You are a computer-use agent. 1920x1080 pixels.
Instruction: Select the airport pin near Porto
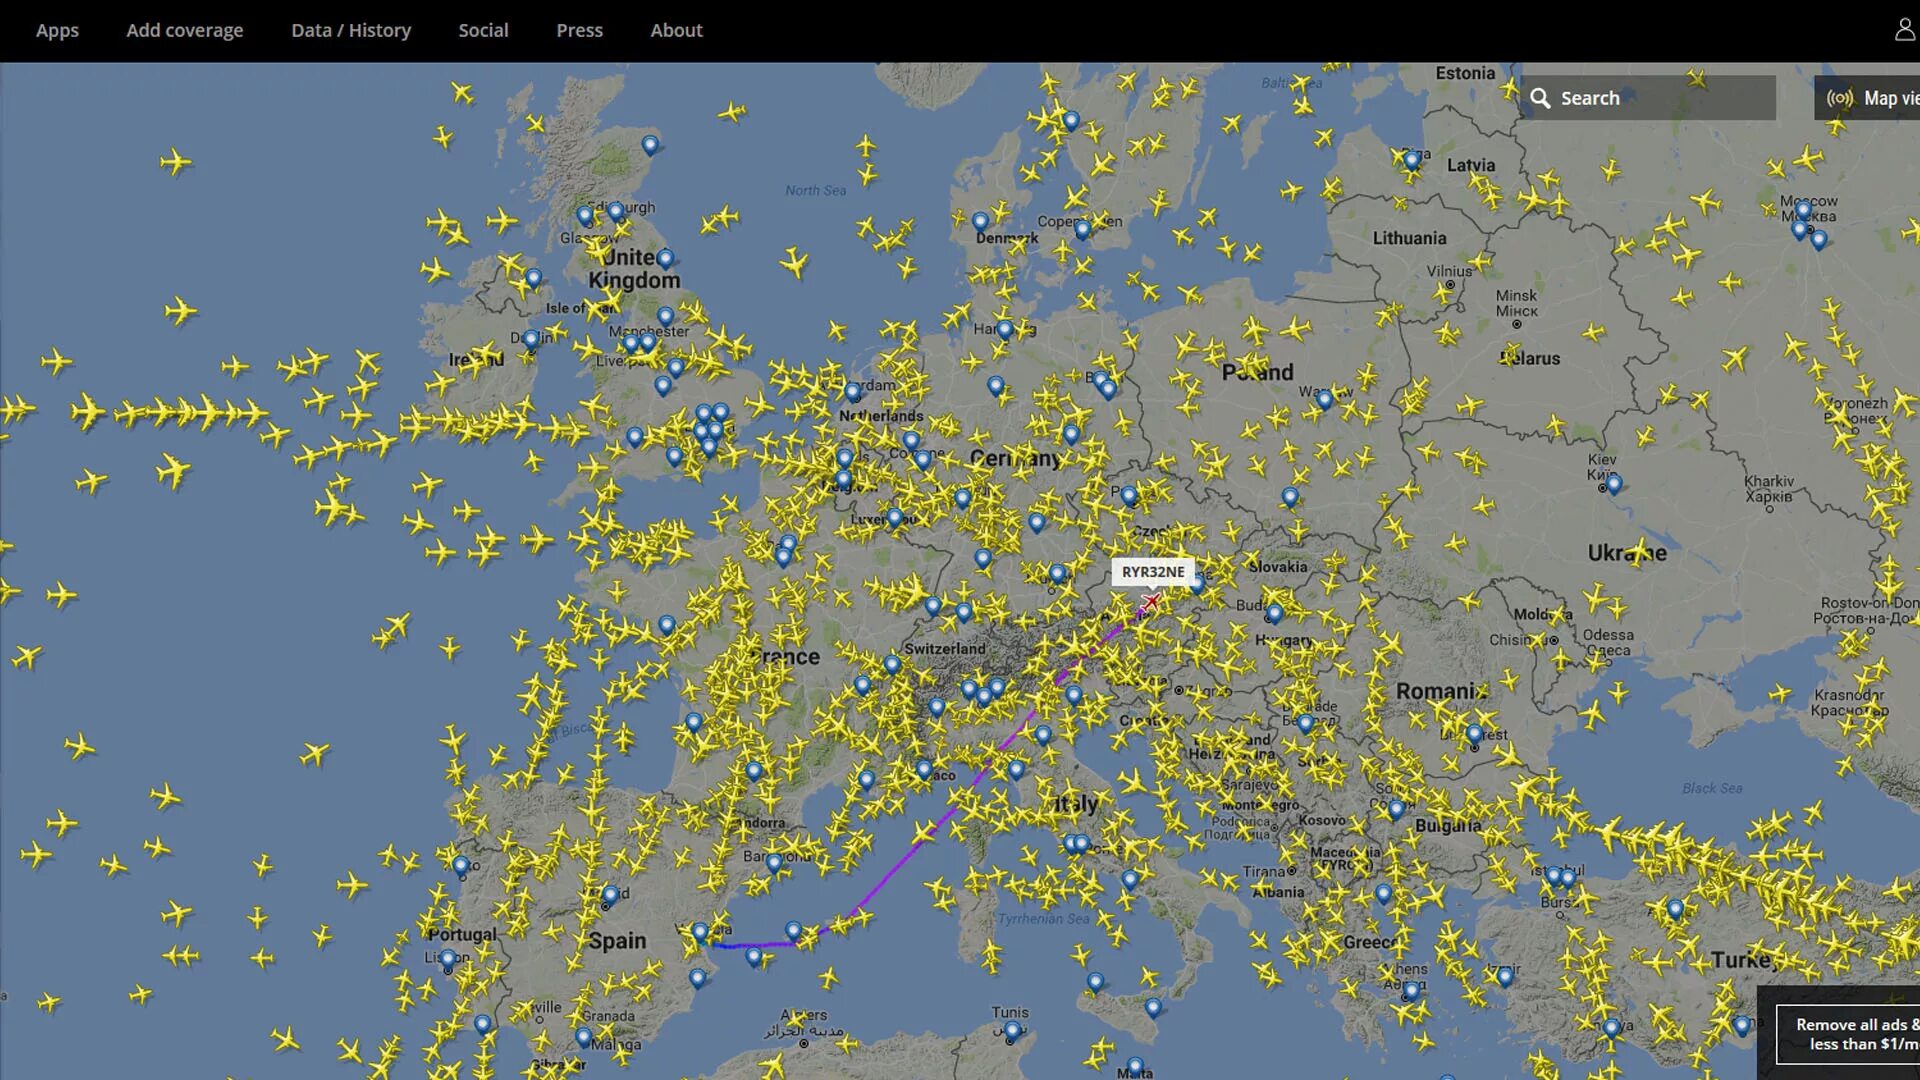[460, 865]
